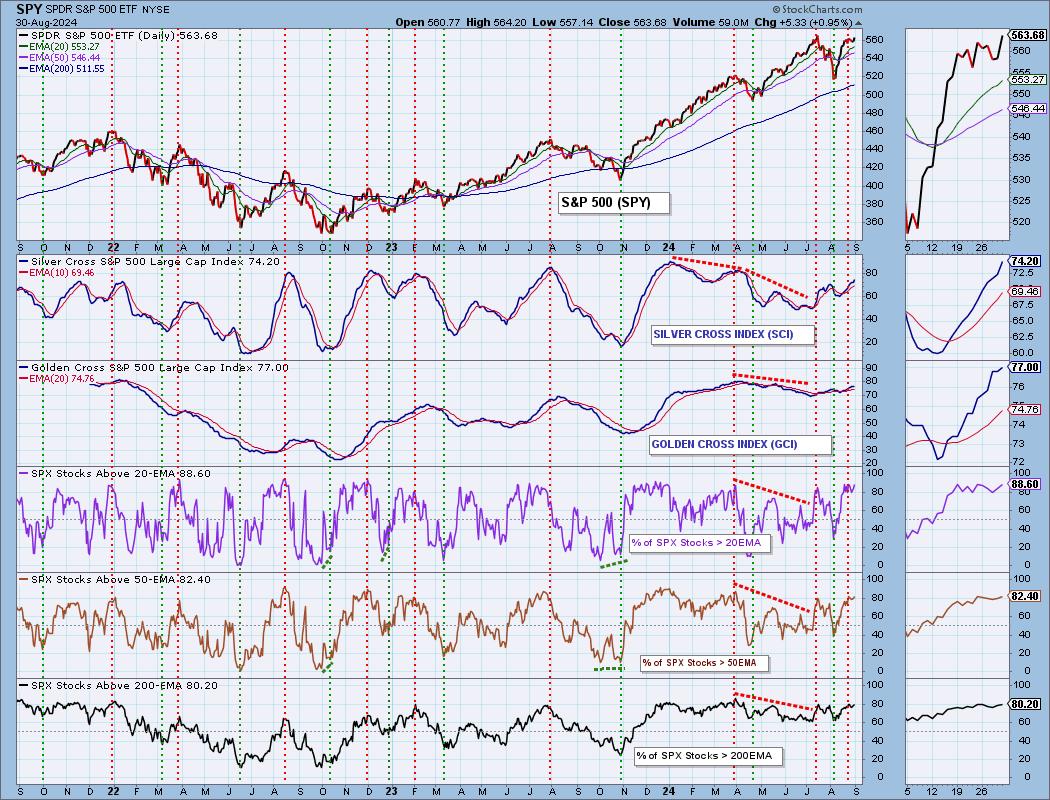The height and width of the screenshot is (800, 1050).
Task: Click the 525 label in the zoomed price panel
Action: click(1021, 200)
